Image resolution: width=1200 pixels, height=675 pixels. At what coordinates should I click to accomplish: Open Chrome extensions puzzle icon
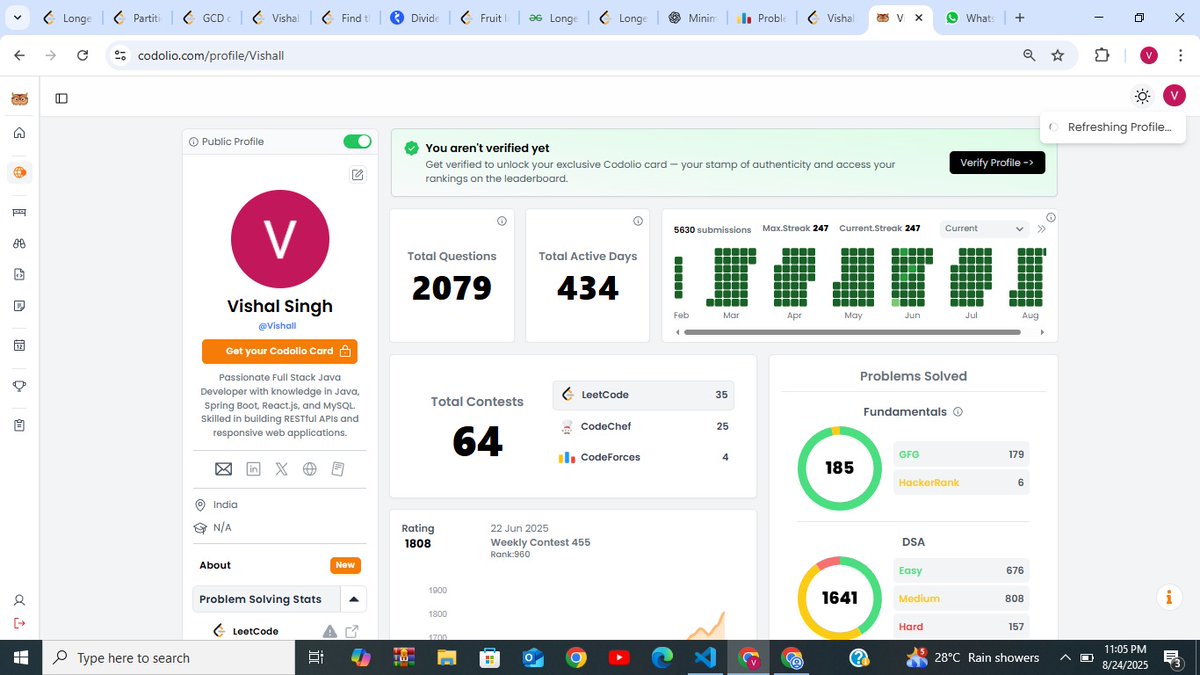[x=1102, y=55]
